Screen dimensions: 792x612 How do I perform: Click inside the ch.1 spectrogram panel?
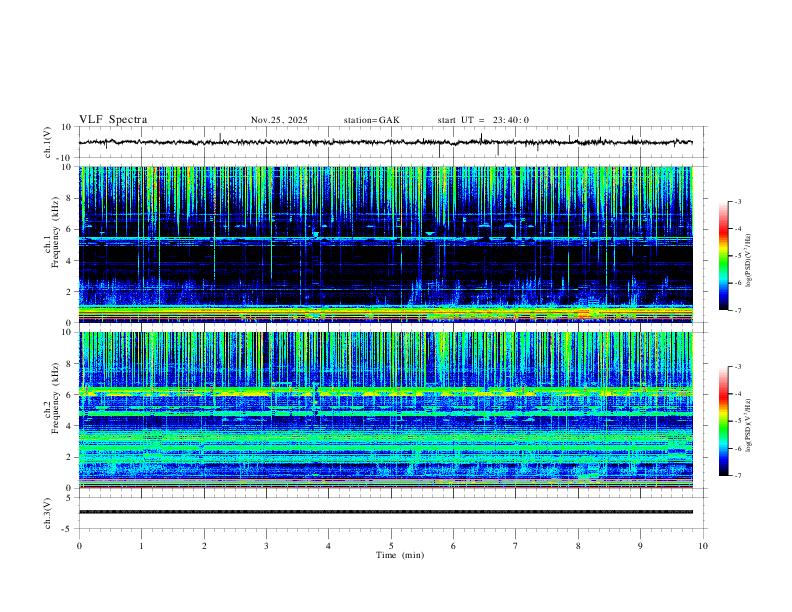[385, 244]
